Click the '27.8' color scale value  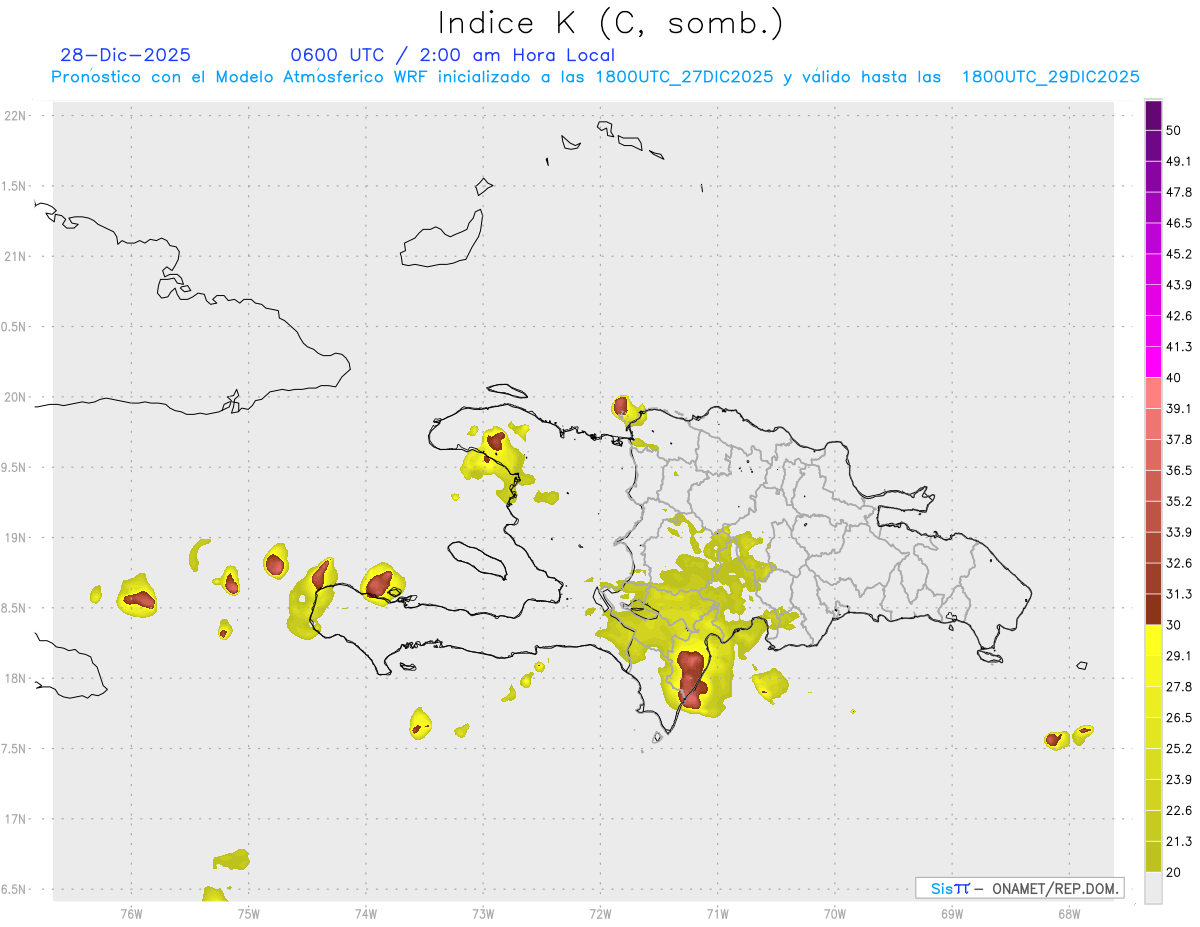point(1179,687)
